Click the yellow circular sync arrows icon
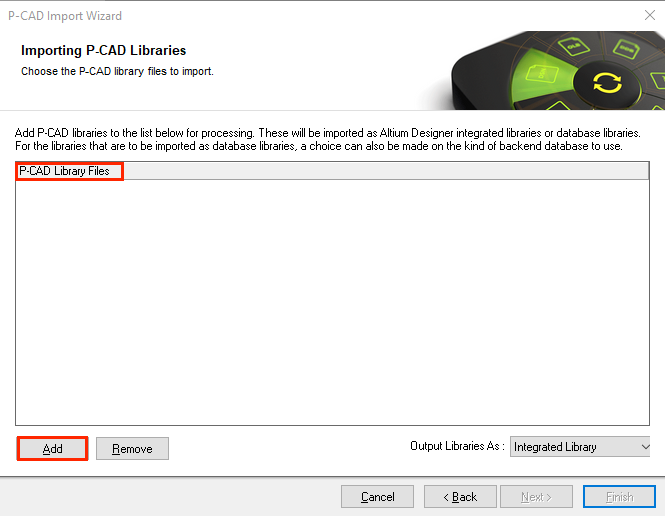Screen dimensions: 665x516 [607, 82]
